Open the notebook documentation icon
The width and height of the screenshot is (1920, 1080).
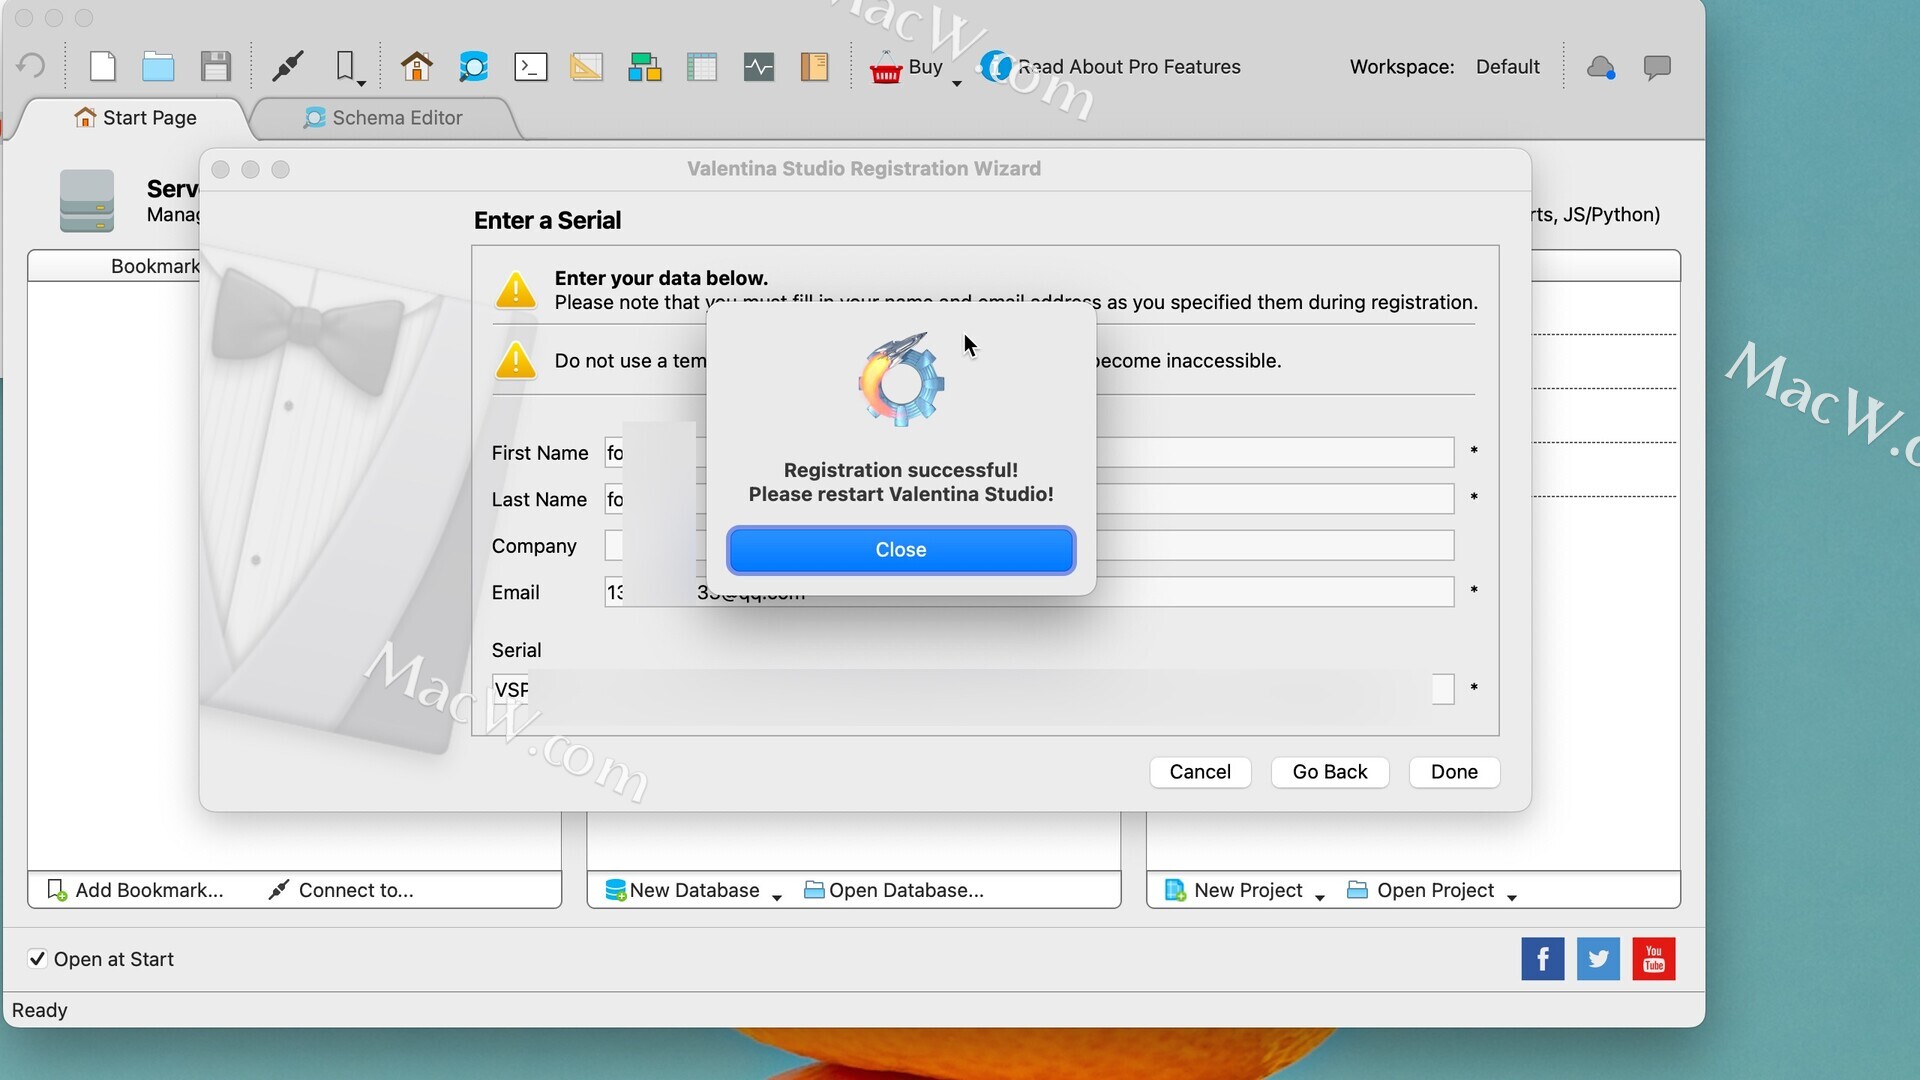coord(814,67)
